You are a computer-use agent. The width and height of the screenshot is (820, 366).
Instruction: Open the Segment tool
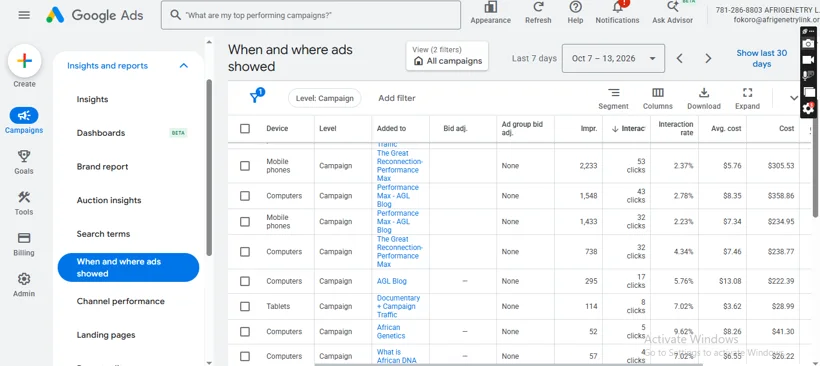613,98
